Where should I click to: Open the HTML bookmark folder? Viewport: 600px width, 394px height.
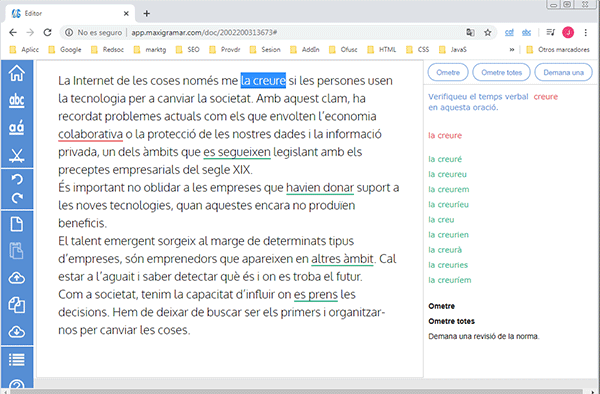tap(382, 49)
